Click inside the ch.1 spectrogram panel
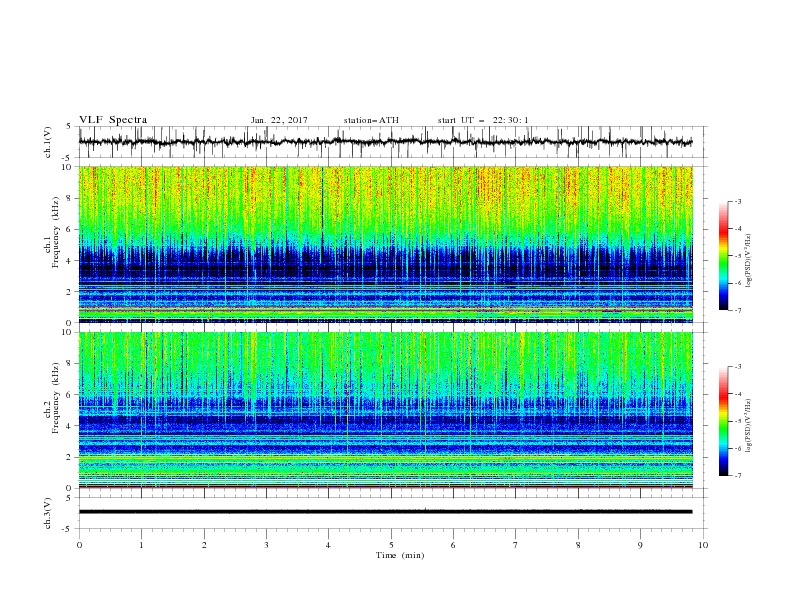The height and width of the screenshot is (612, 792). [385, 244]
